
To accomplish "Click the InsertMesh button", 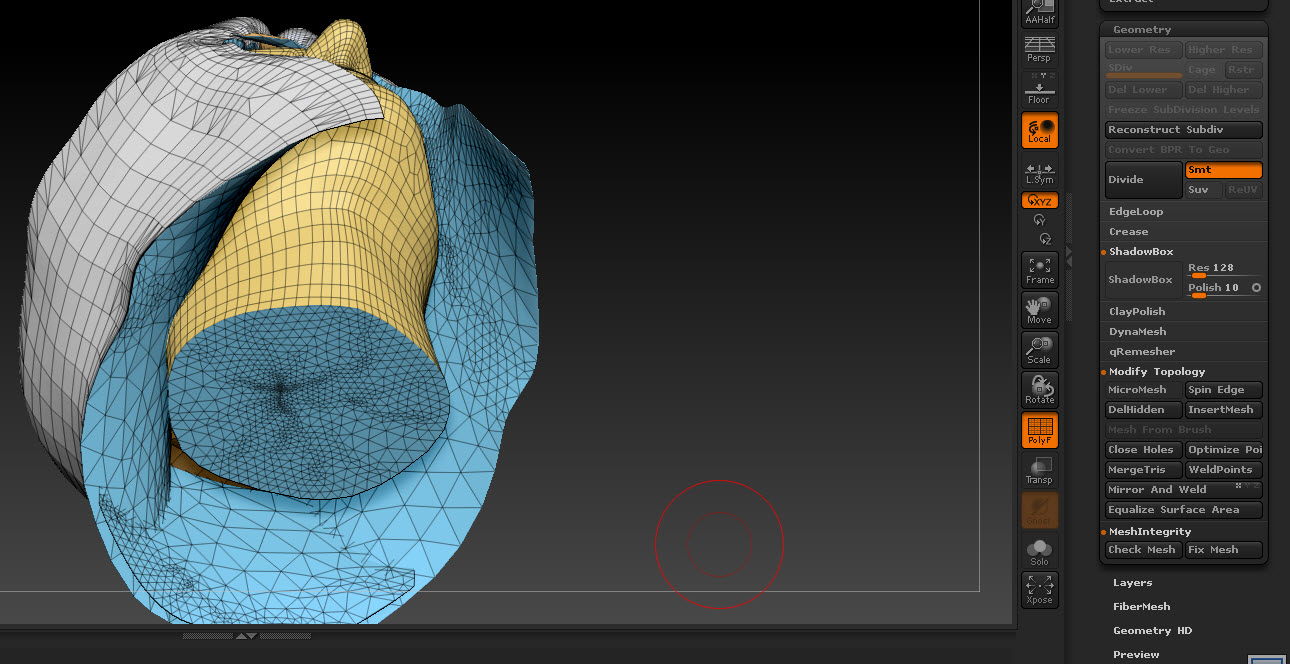I will (x=1224, y=410).
